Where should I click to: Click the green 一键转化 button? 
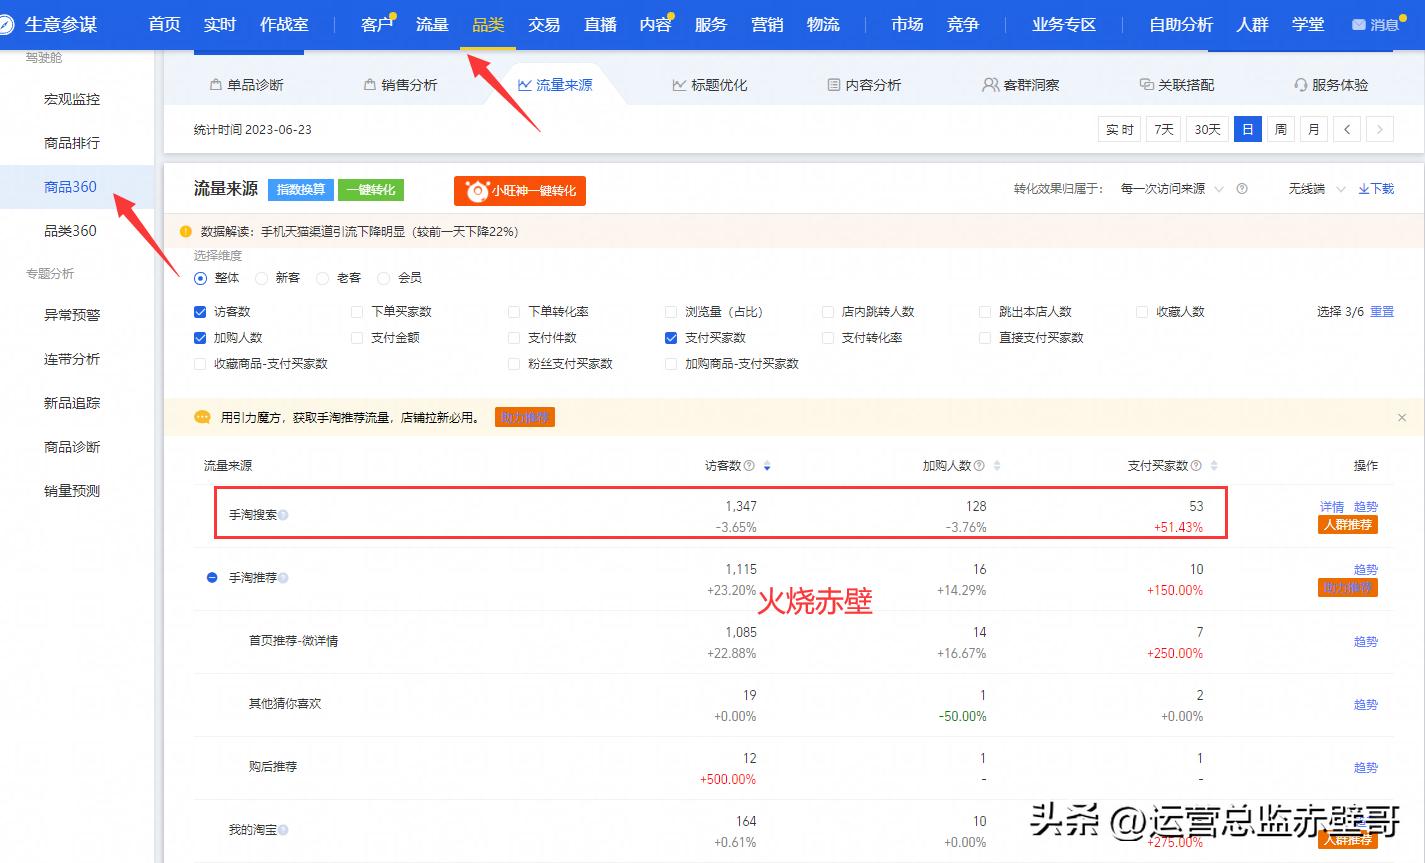[370, 190]
